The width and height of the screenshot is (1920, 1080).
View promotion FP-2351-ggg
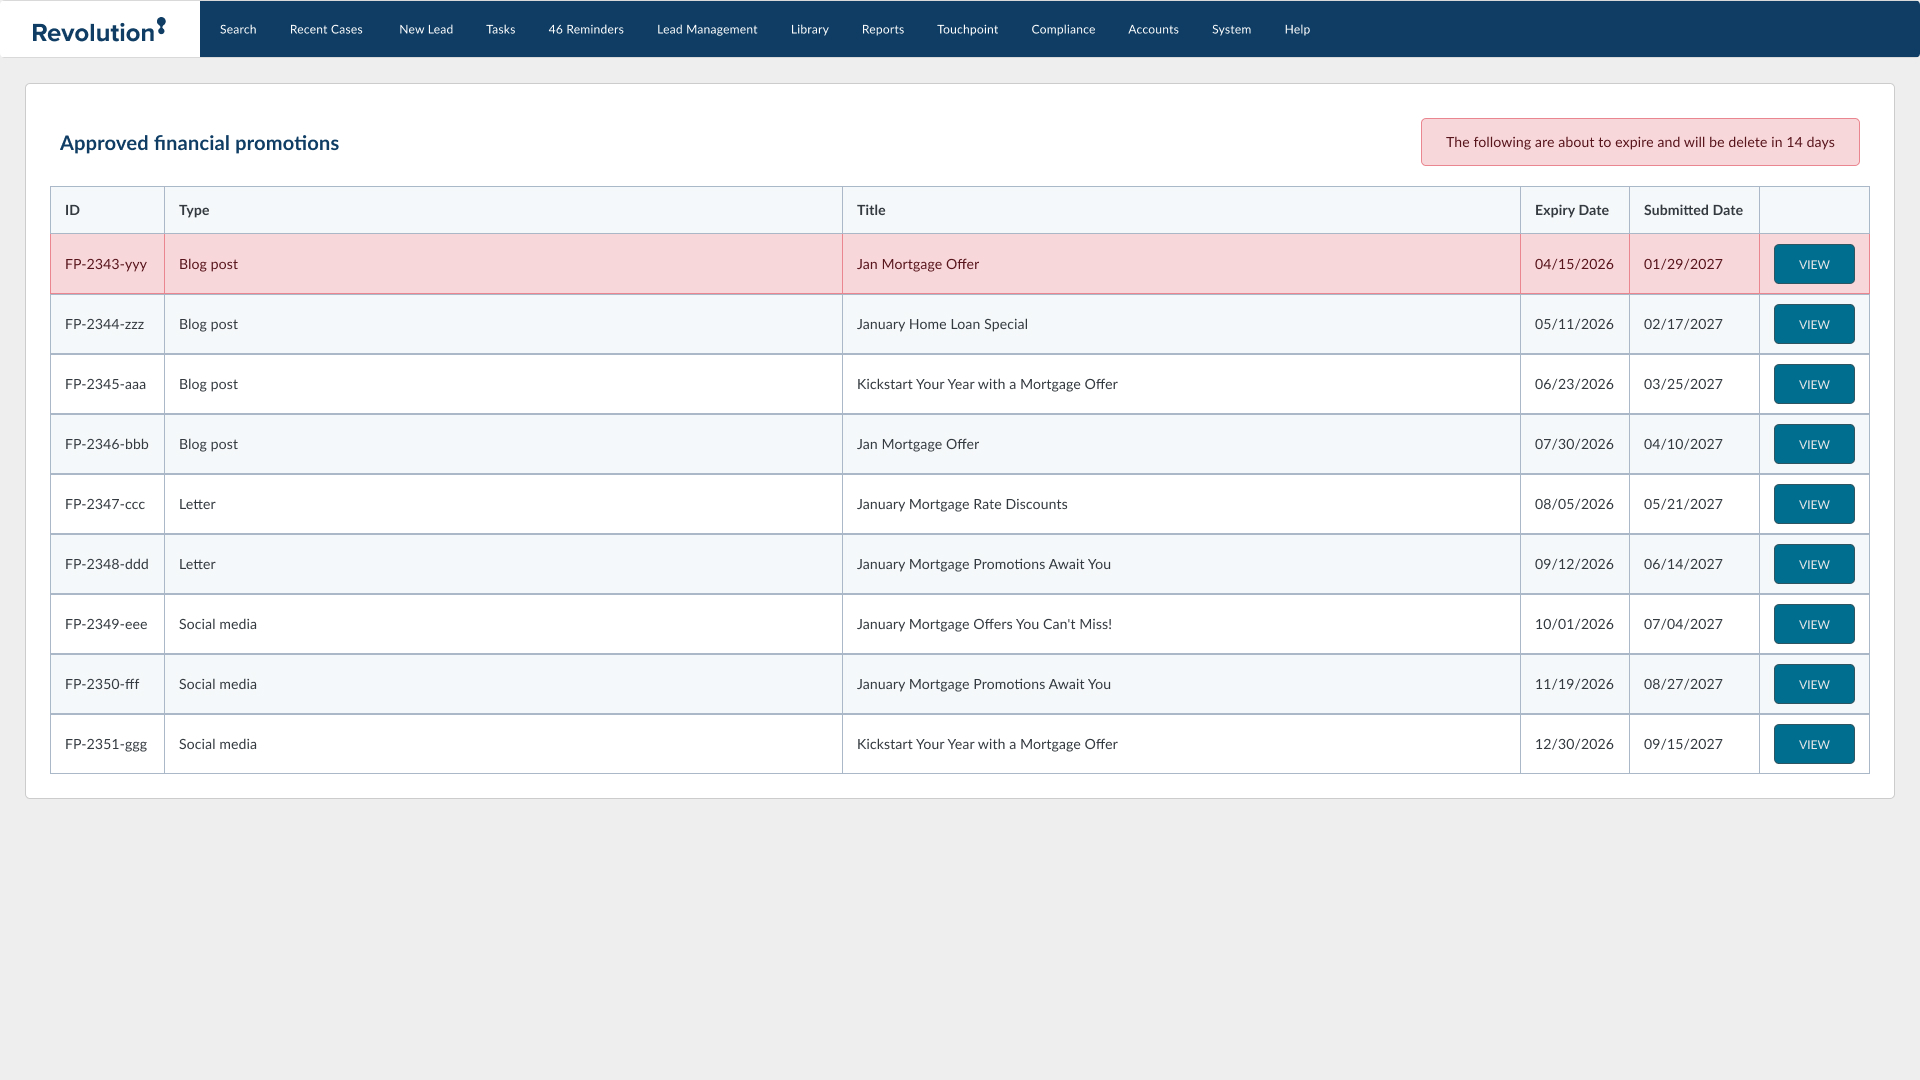pos(1814,744)
